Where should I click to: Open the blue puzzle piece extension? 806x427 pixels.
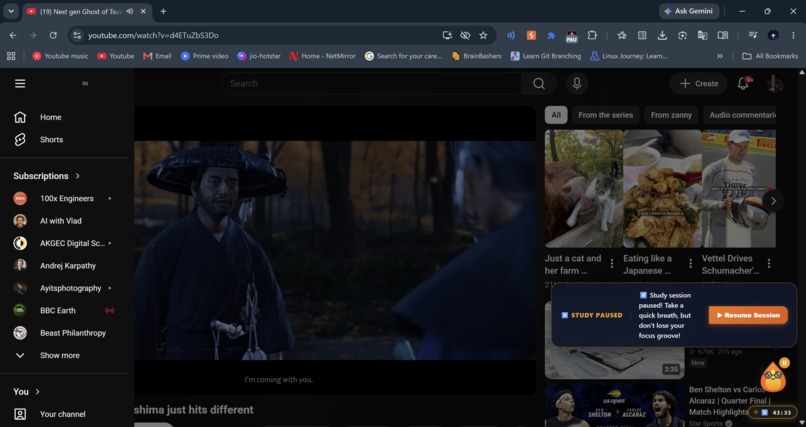point(551,35)
